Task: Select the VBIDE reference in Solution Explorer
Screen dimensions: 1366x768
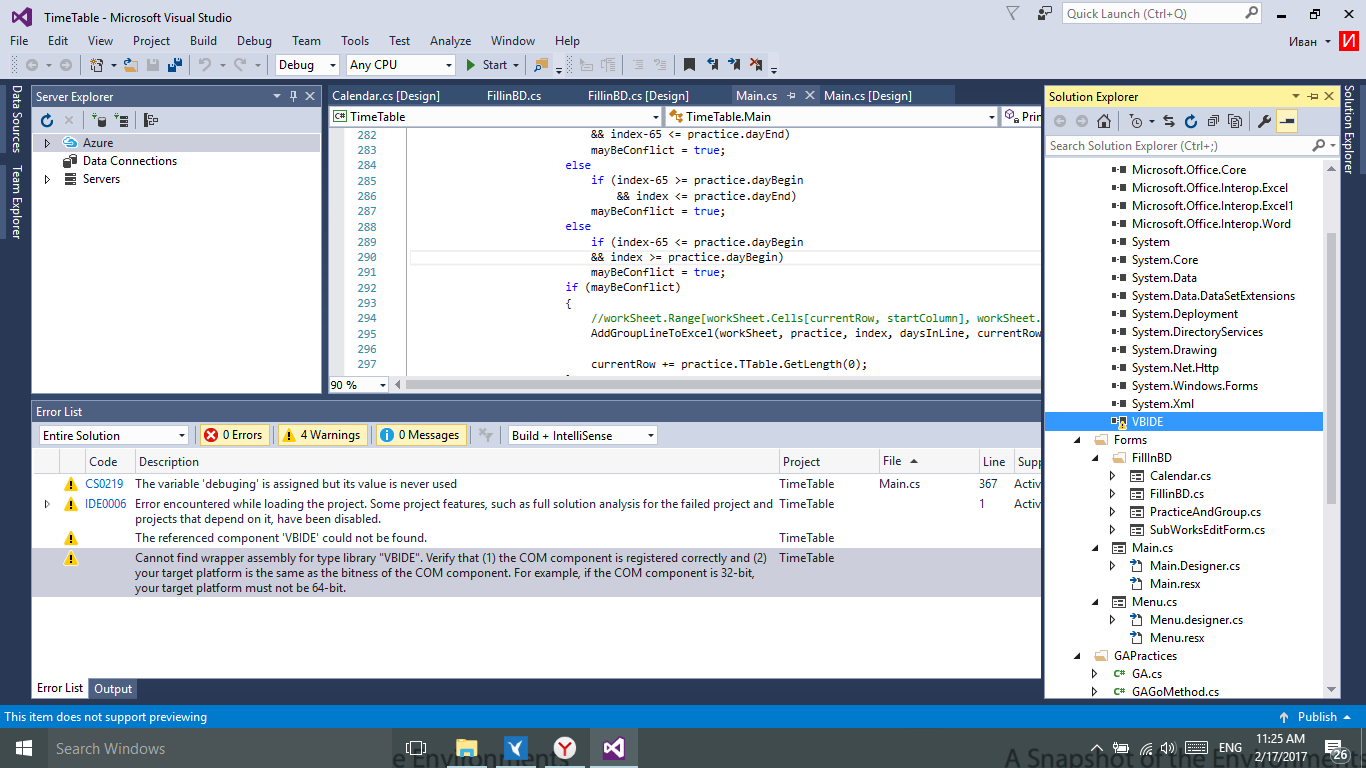Action: (x=1147, y=422)
